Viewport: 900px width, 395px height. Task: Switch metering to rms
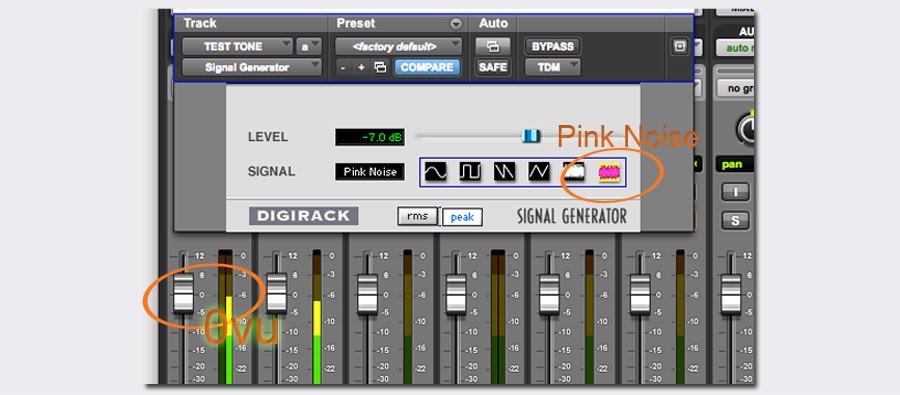click(418, 216)
